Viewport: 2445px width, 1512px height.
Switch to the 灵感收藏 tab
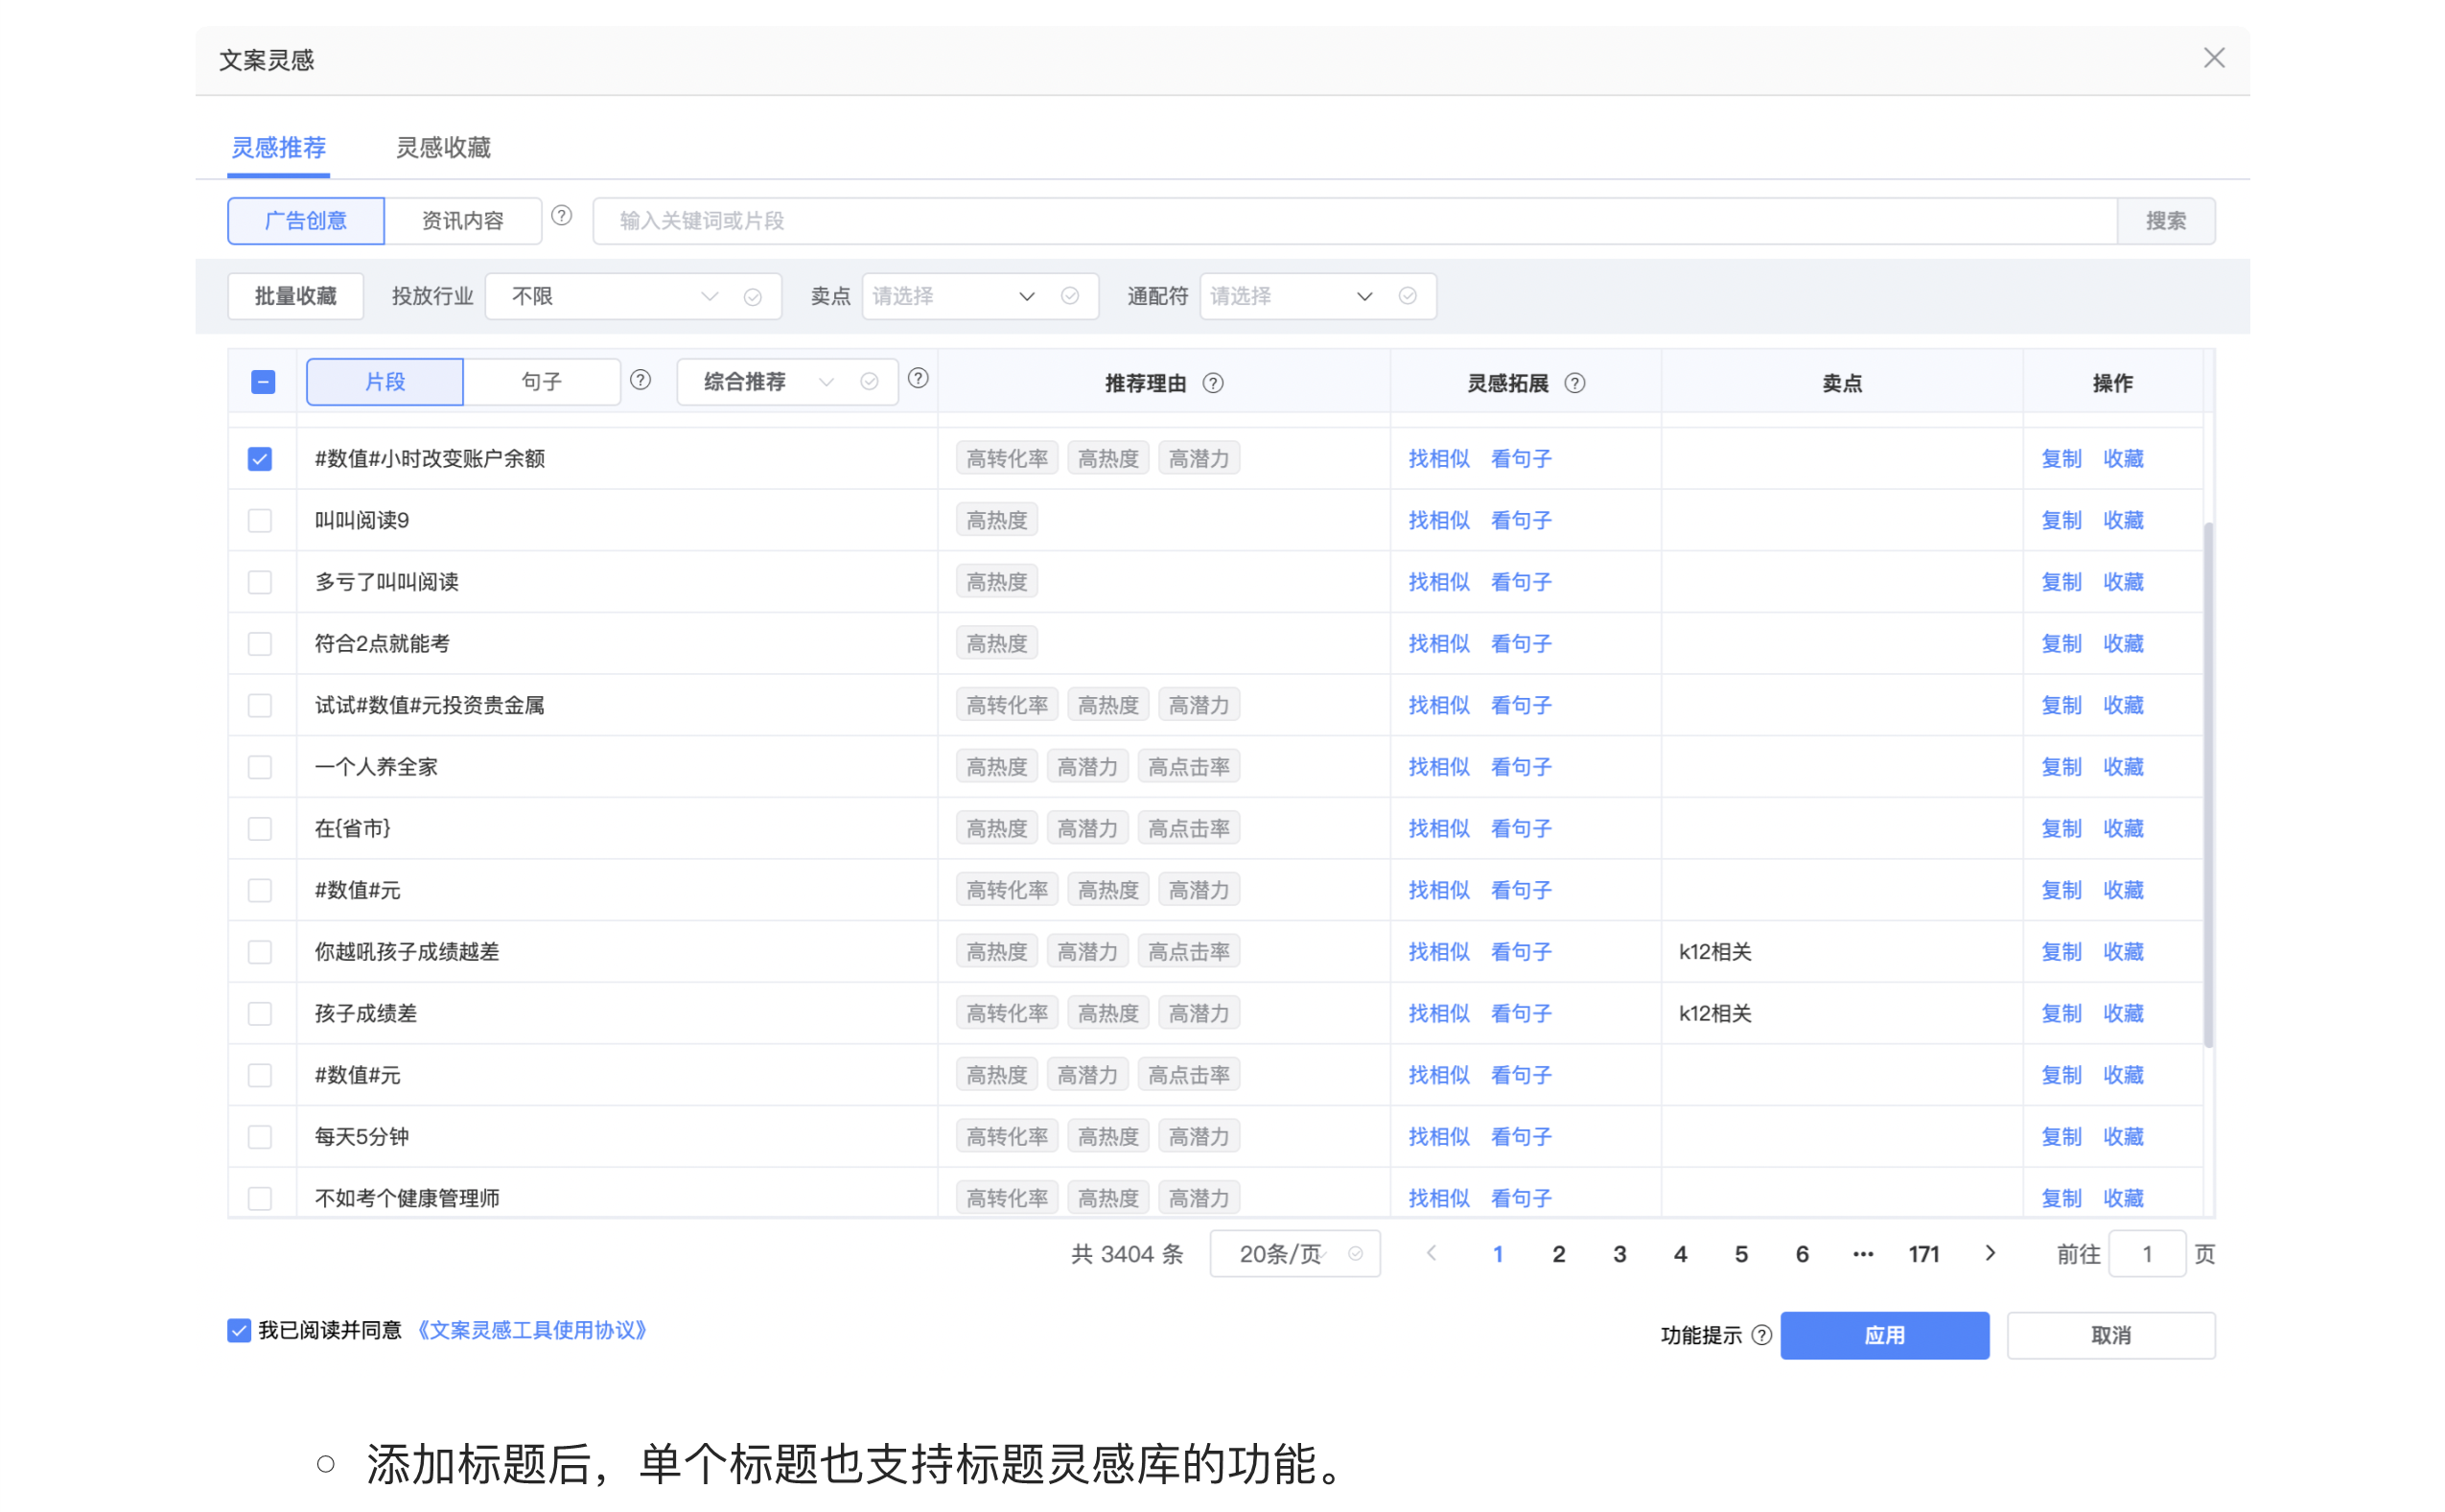click(x=443, y=148)
